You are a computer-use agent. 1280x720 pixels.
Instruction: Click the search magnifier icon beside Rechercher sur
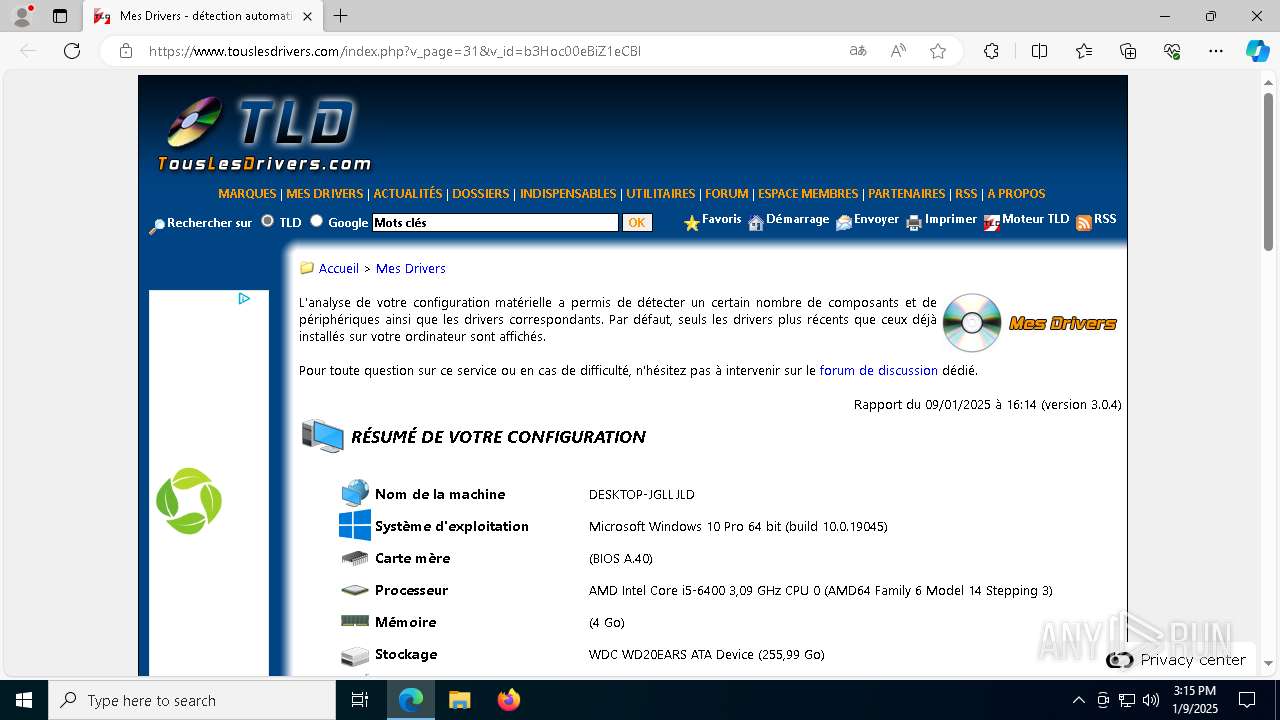click(157, 226)
